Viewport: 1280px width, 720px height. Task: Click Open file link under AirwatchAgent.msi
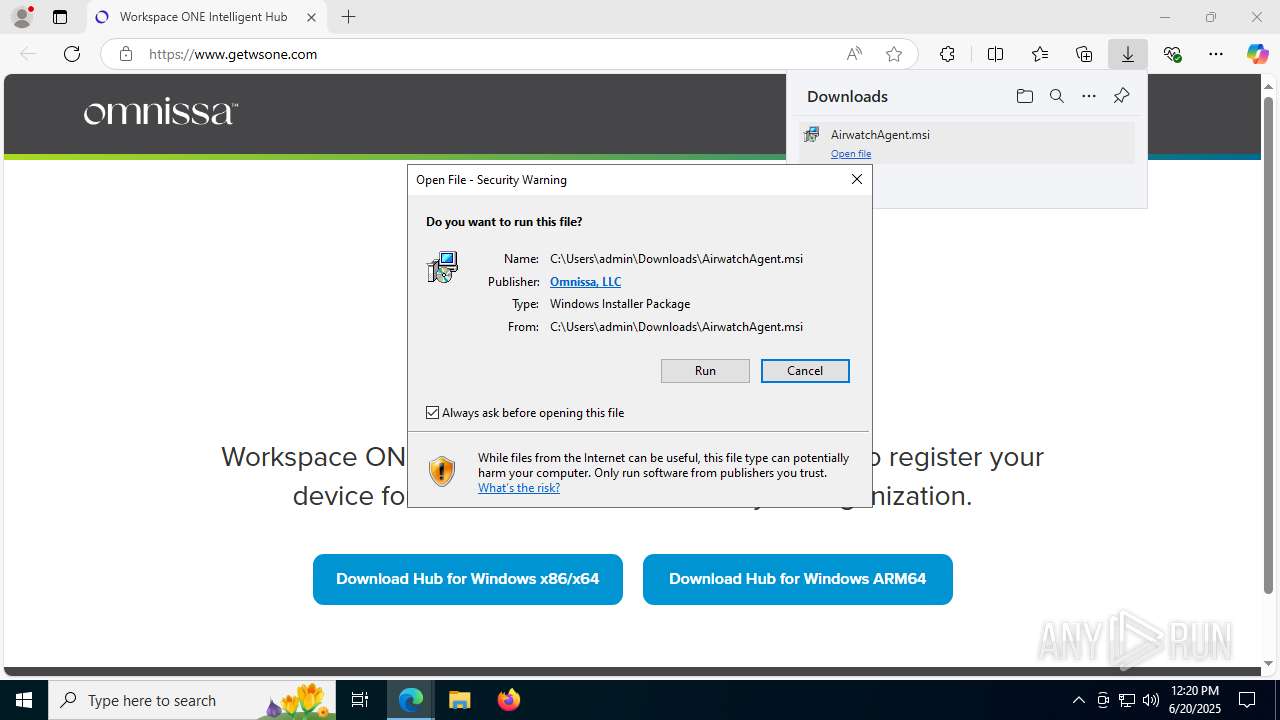click(x=851, y=154)
